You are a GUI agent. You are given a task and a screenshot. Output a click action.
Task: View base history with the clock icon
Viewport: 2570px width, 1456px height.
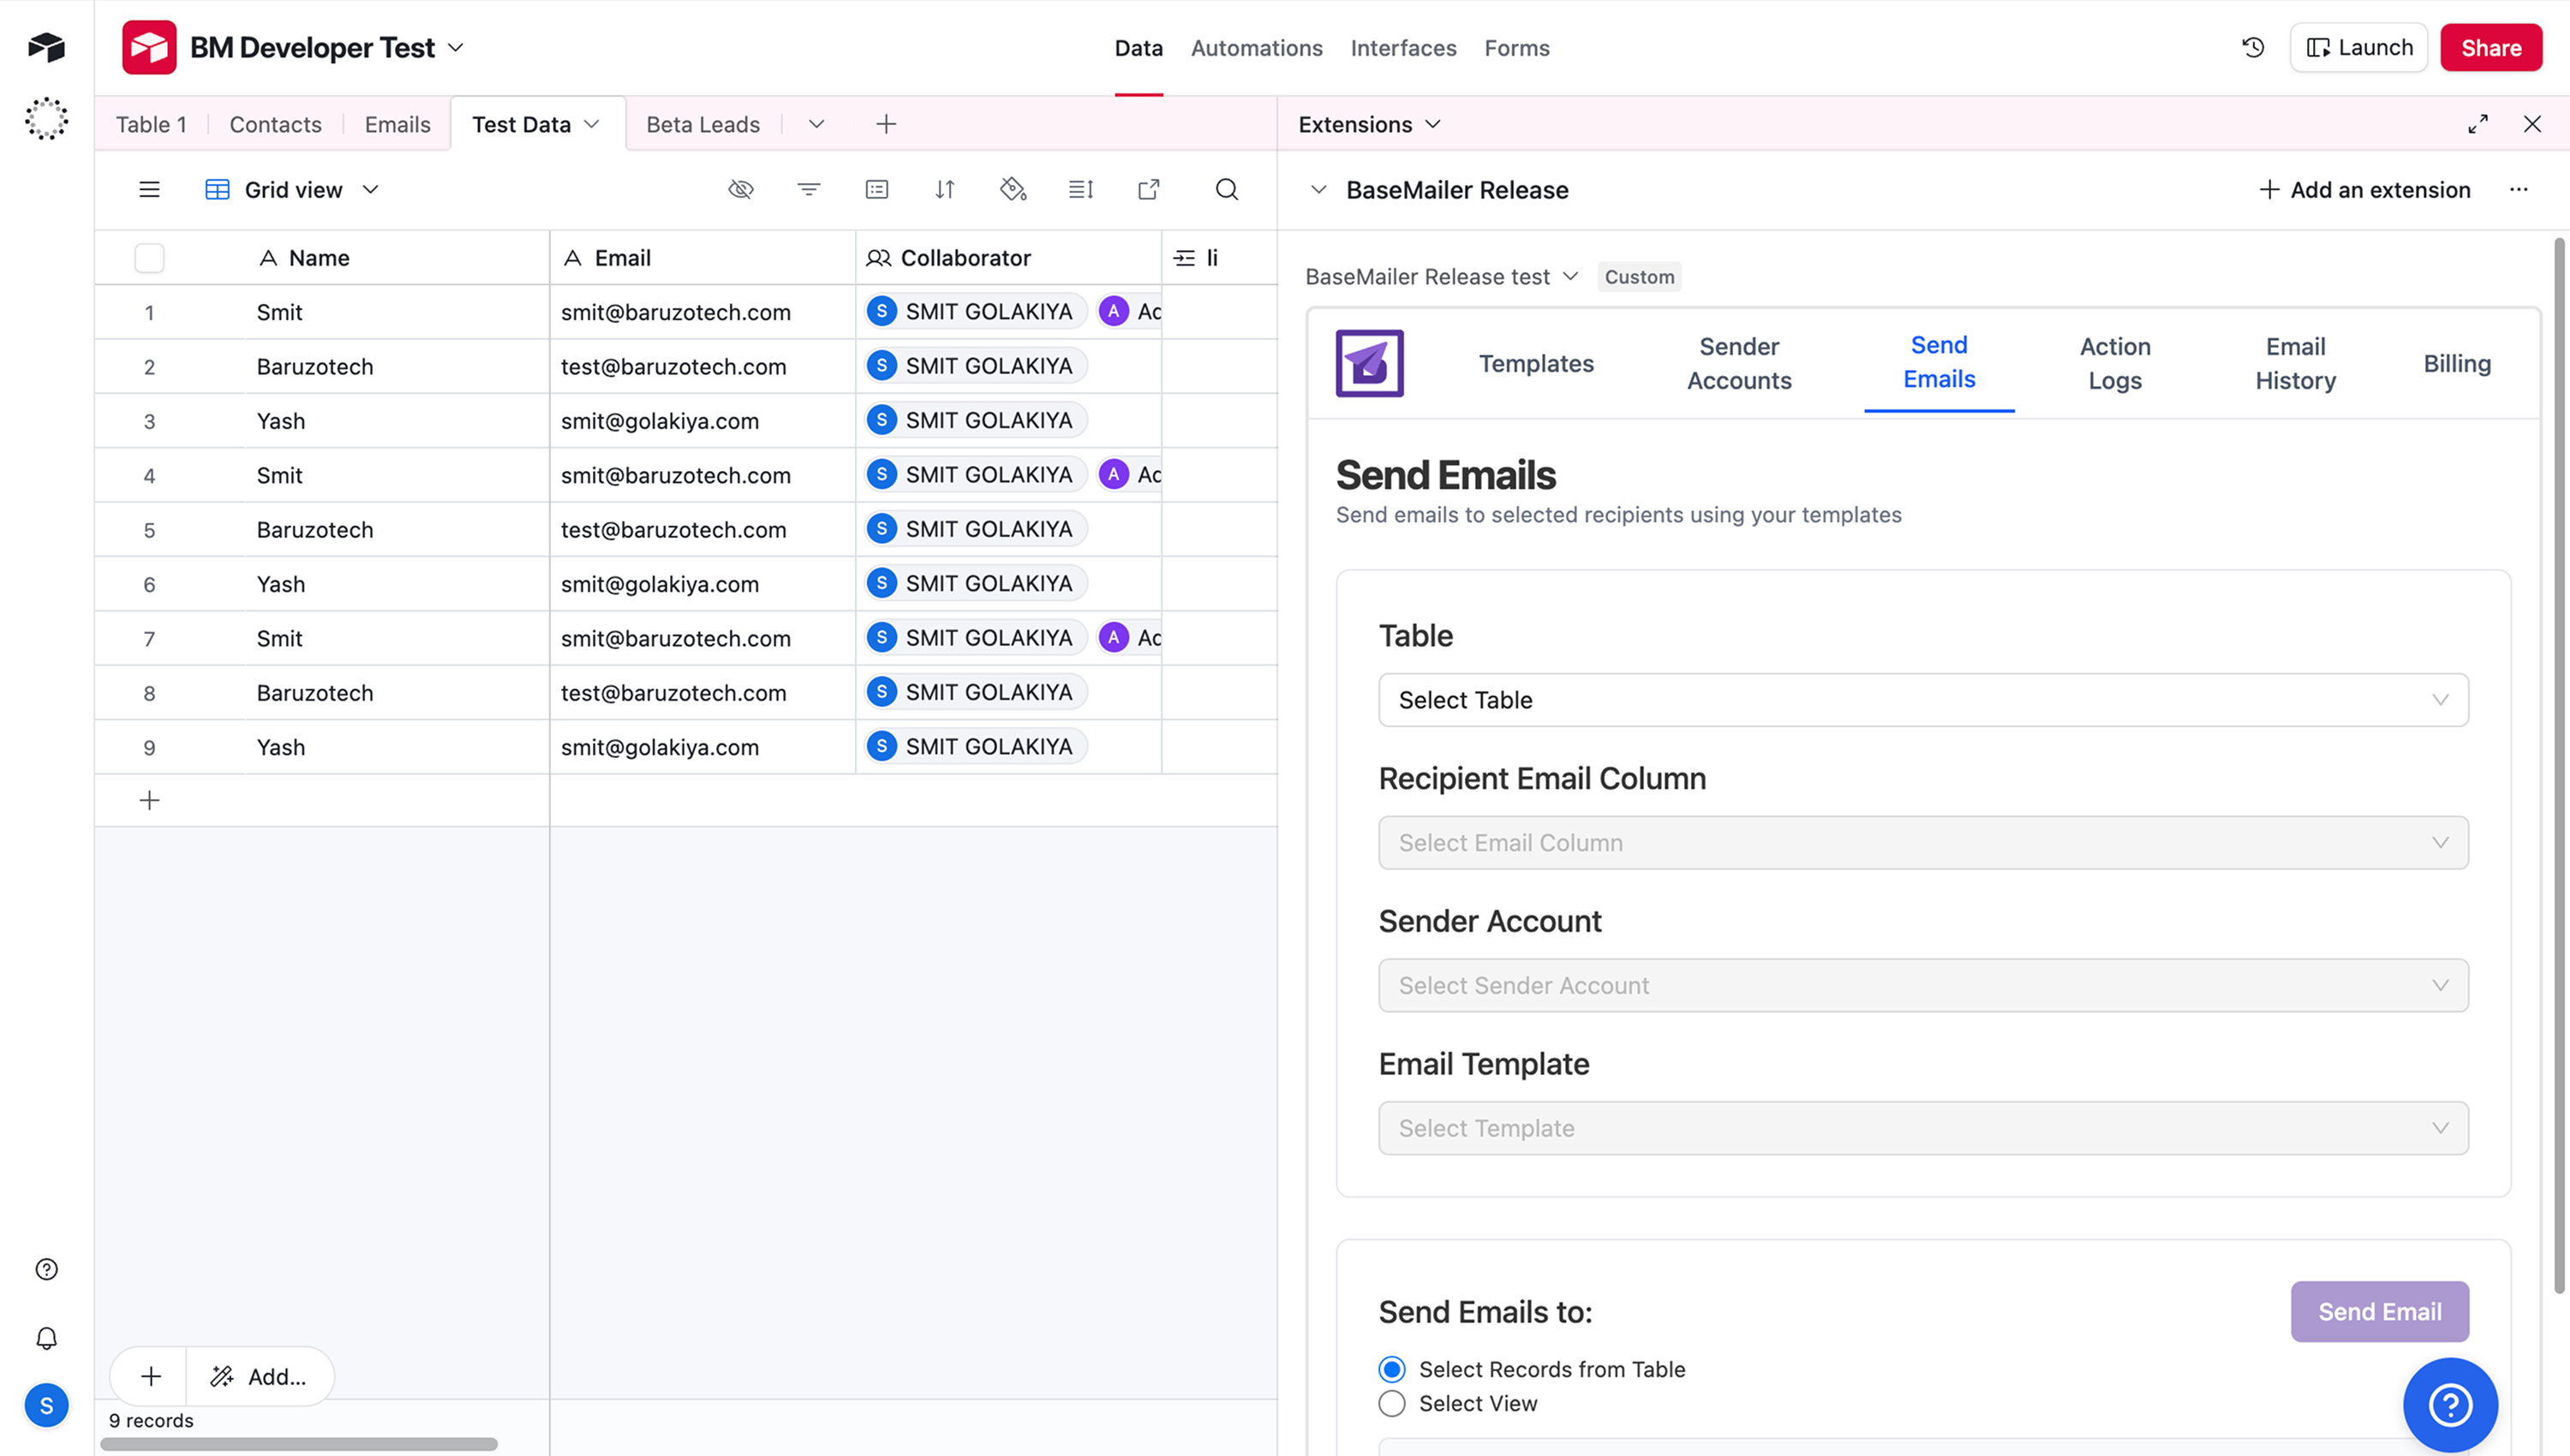[x=2253, y=47]
